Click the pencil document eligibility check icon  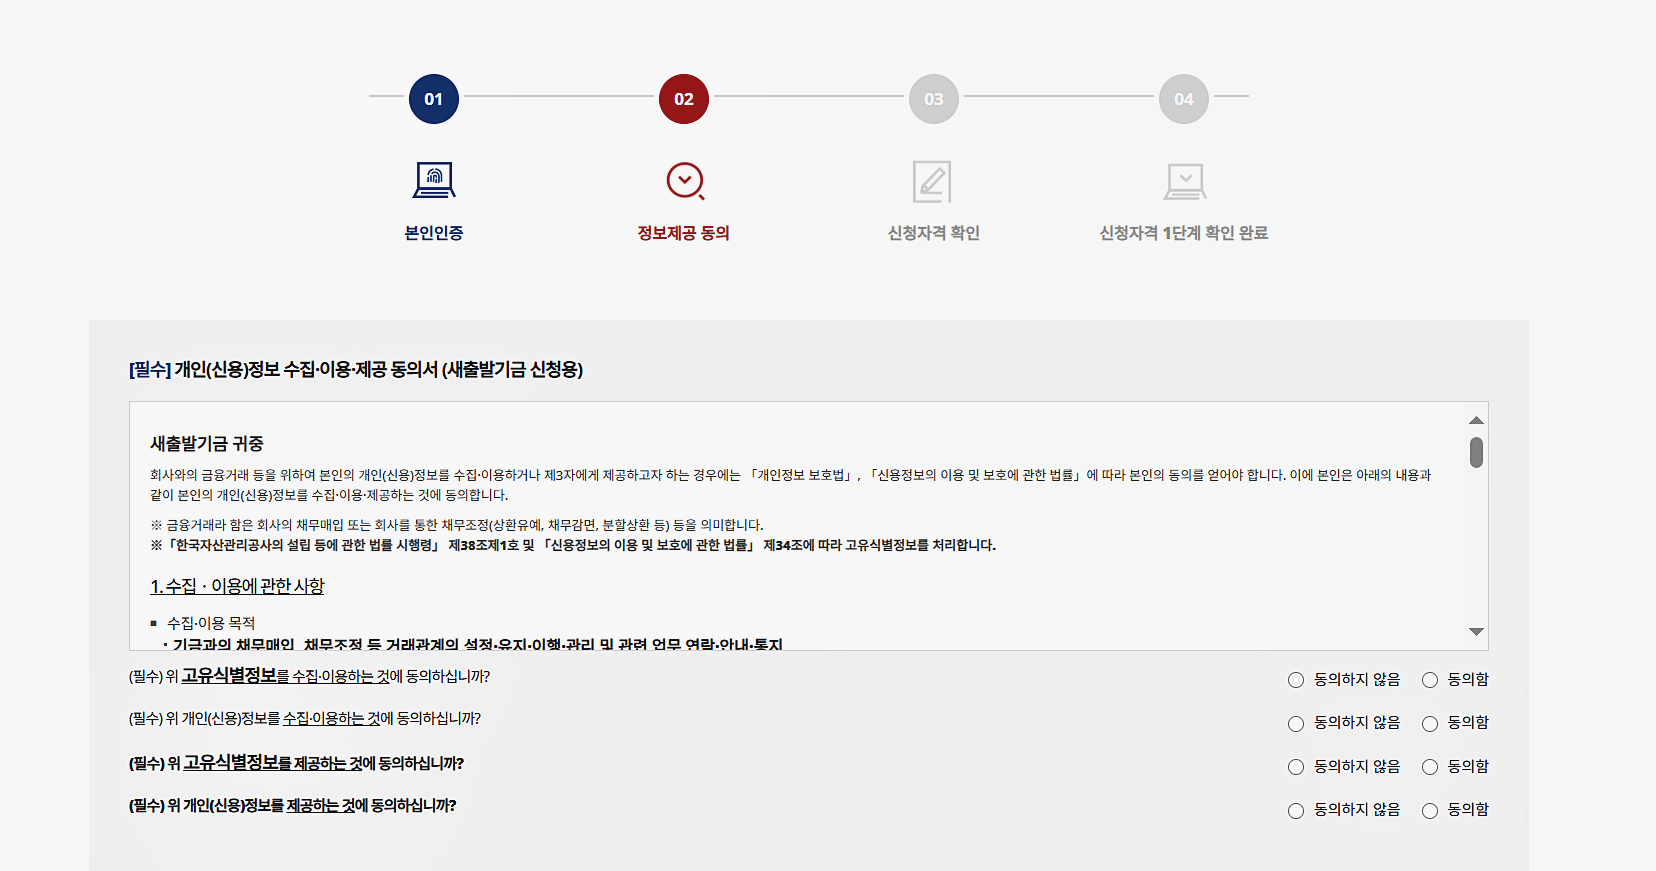point(932,182)
